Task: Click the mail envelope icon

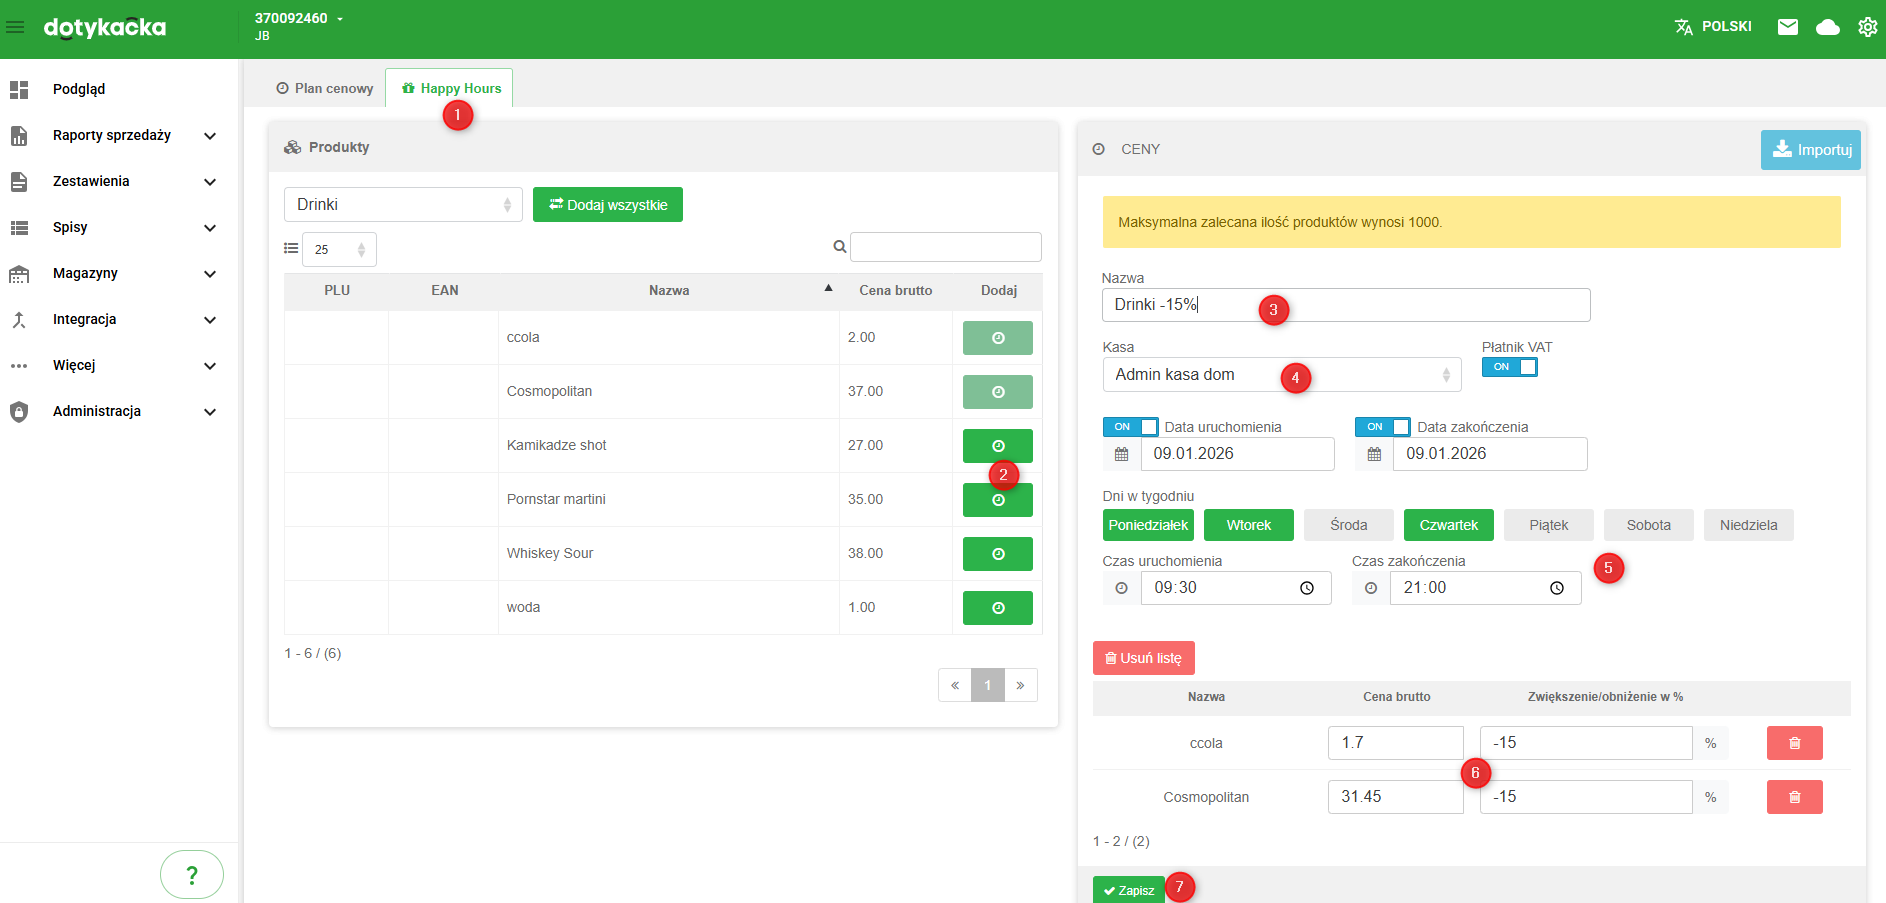Action: coord(1788,27)
